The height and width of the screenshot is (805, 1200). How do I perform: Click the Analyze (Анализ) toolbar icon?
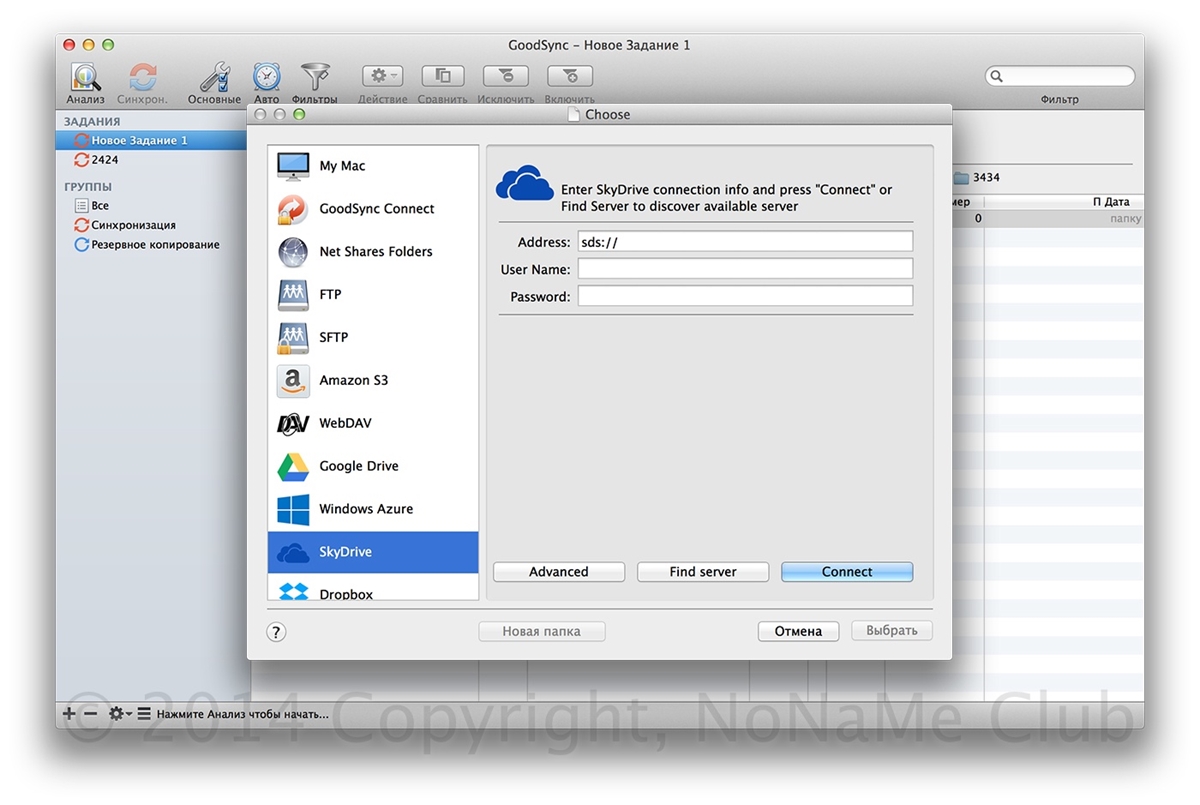click(x=86, y=79)
